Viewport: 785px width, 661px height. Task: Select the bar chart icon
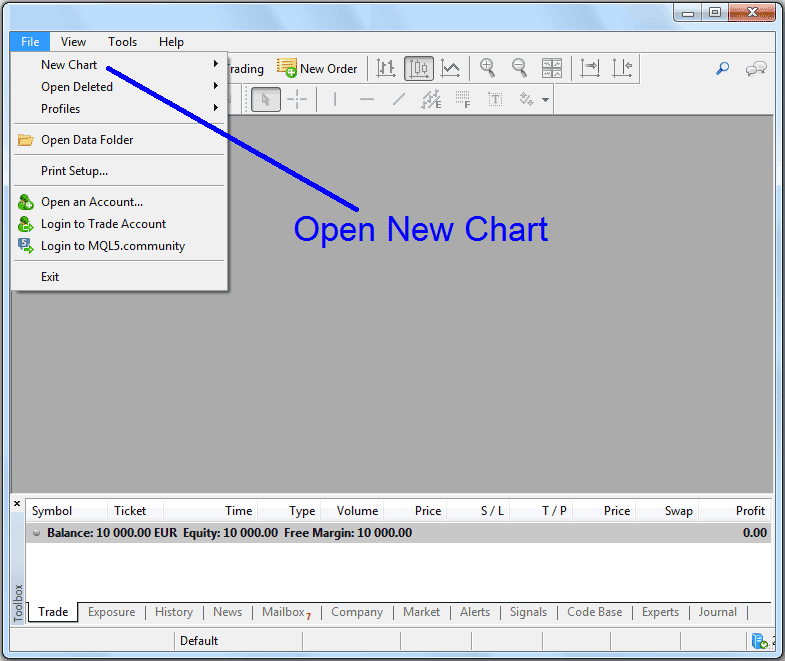(x=385, y=68)
